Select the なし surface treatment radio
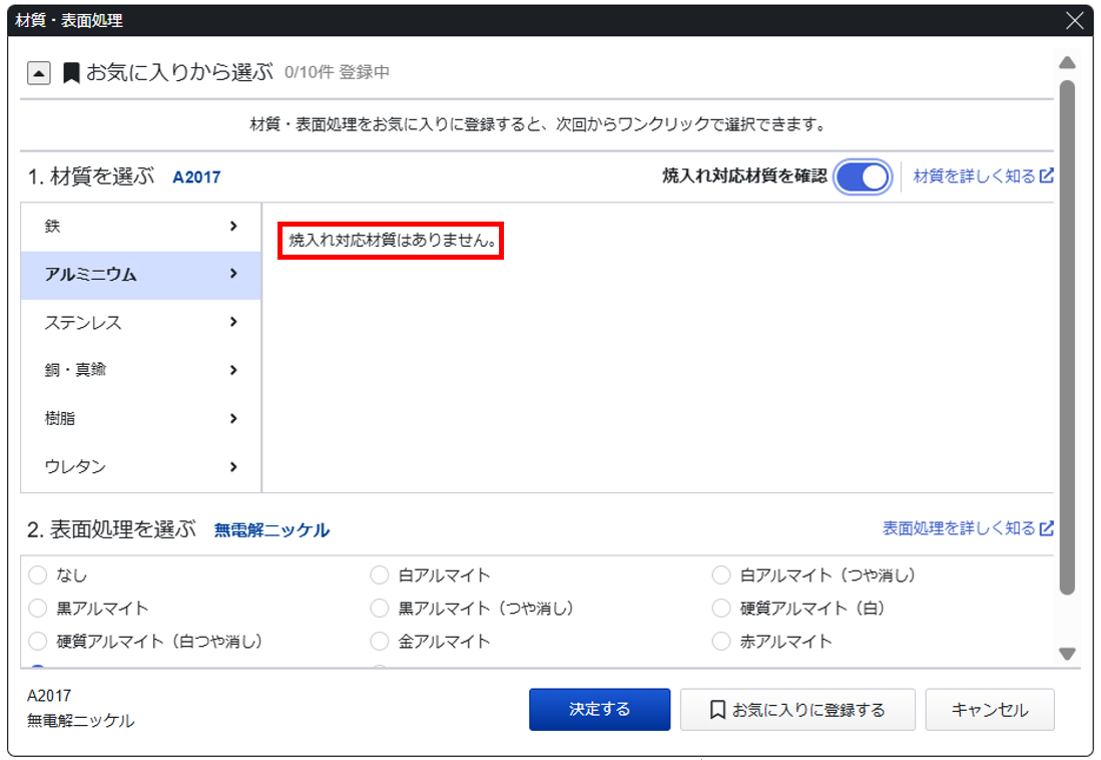Image resolution: width=1101 pixels, height=760 pixels. click(x=38, y=575)
